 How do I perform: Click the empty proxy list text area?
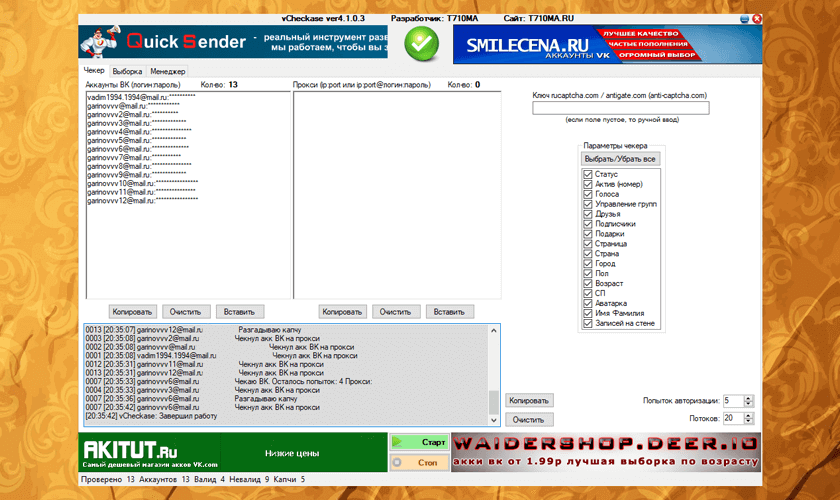pos(398,195)
